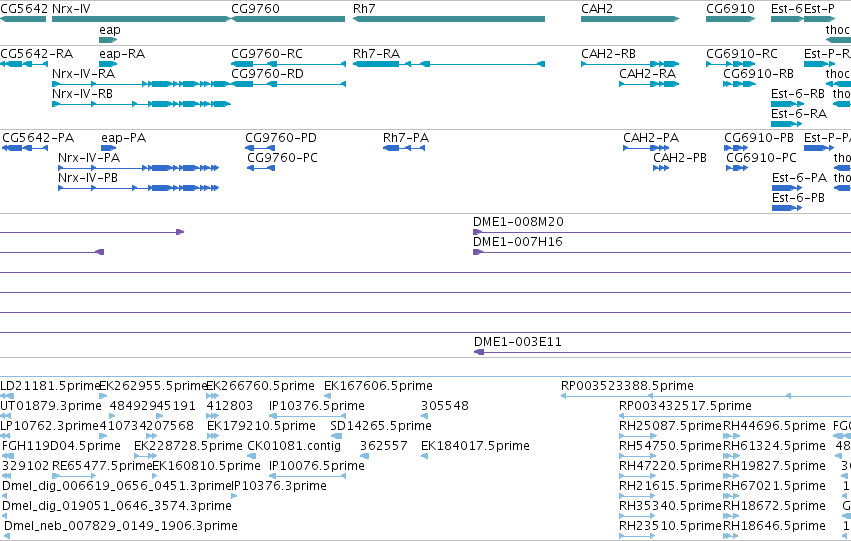Select EST SD14265.5prime
Image resolution: width=851 pixels, height=541 pixels.
[x=381, y=426]
